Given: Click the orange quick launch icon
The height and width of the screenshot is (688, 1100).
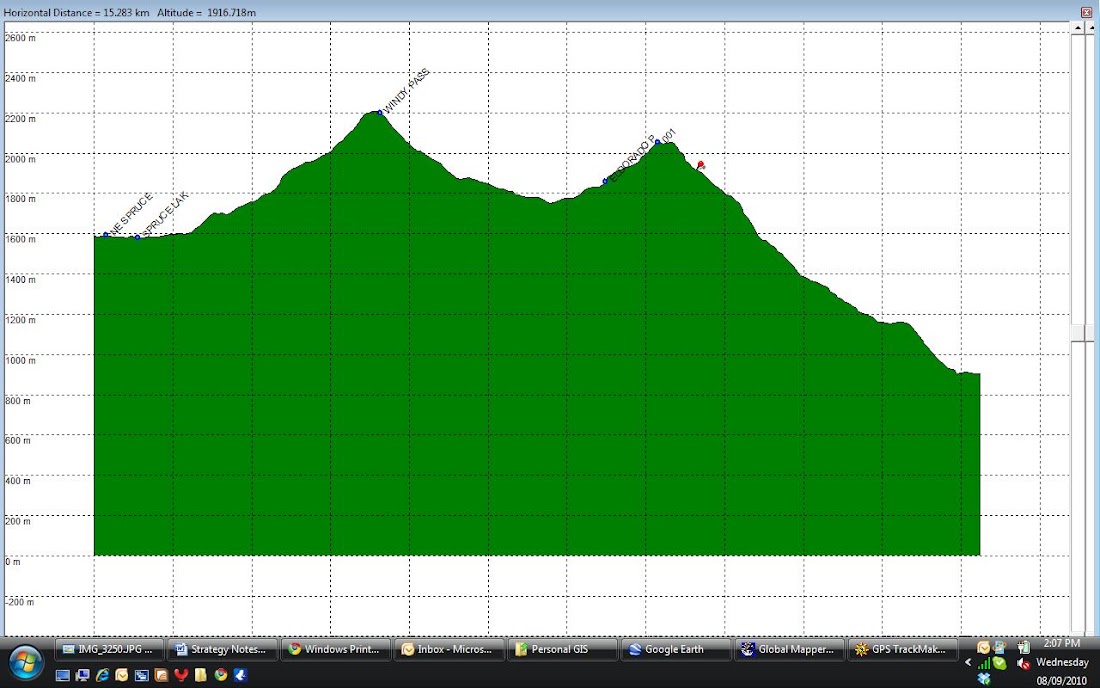Looking at the screenshot, I should tap(161, 675).
